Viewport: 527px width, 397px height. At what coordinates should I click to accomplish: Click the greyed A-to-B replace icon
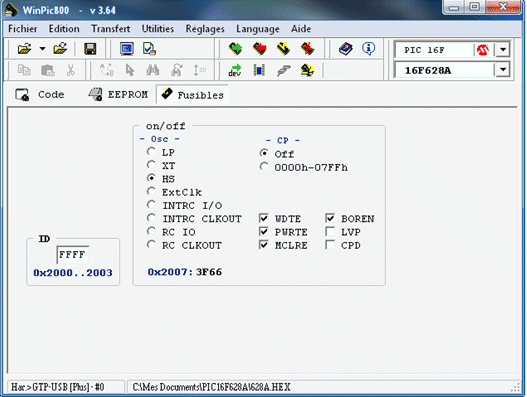pyautogui.click(x=107, y=70)
